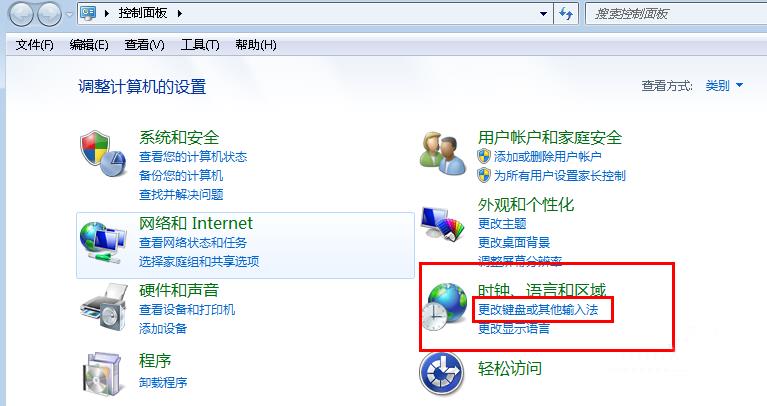The width and height of the screenshot is (767, 406).
Task: Open the System and Security shield icon
Action: click(x=103, y=153)
